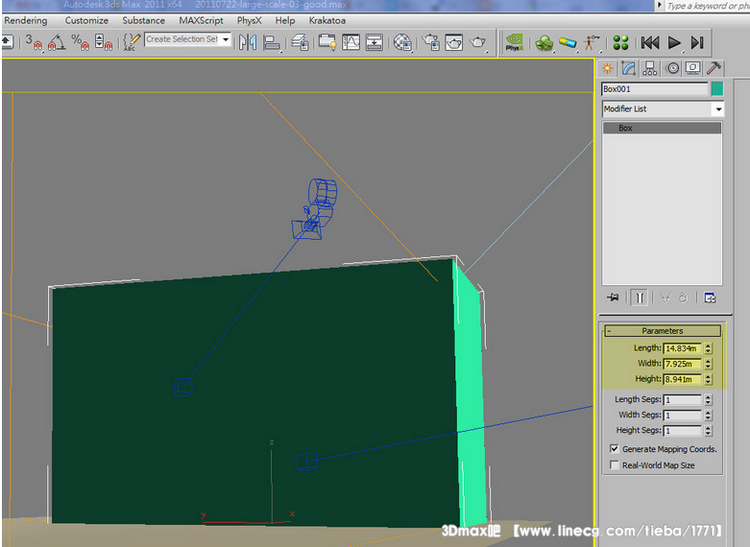
Task: Adjust the Length spinner arrows
Action: tap(708, 348)
